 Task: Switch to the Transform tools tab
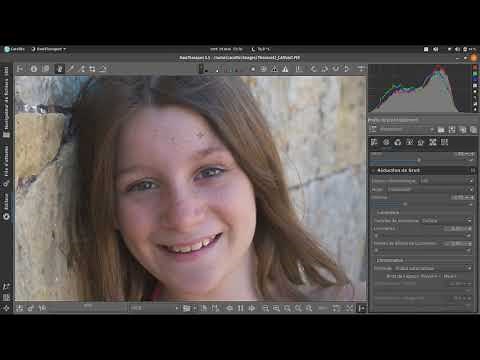click(x=421, y=142)
